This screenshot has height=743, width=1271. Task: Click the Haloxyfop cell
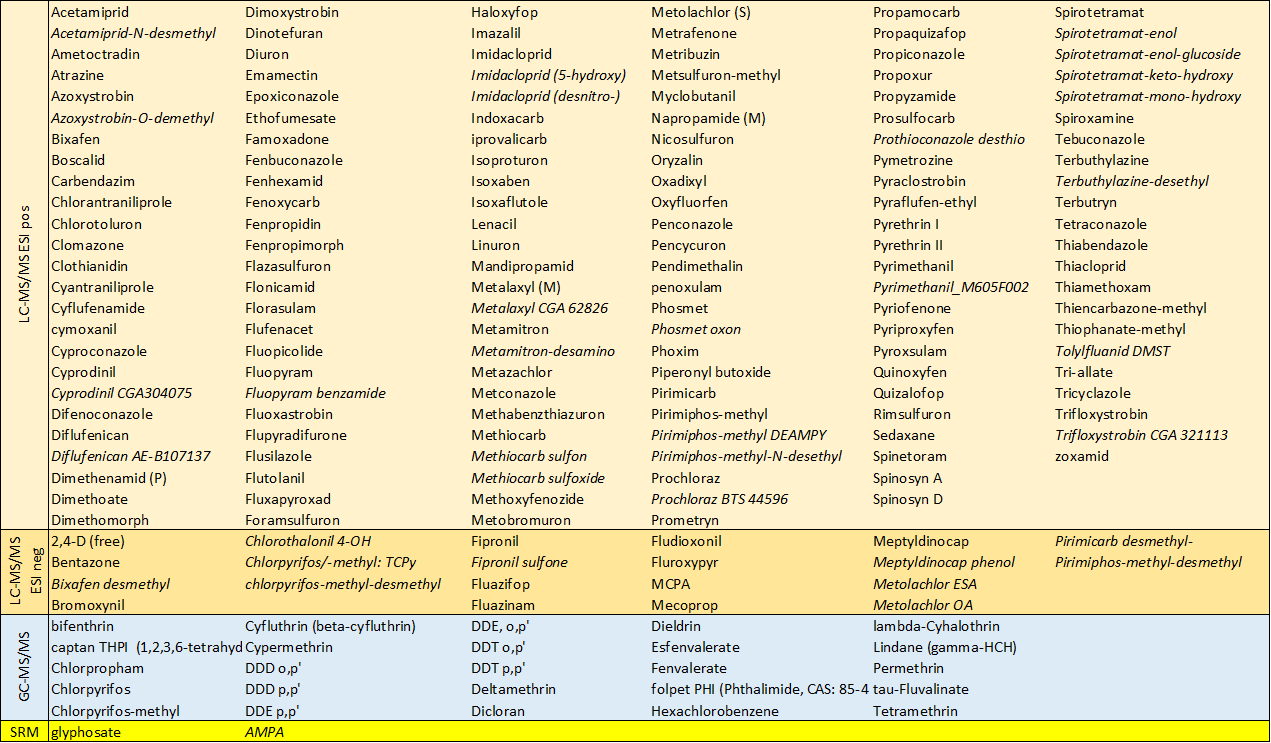coord(504,13)
